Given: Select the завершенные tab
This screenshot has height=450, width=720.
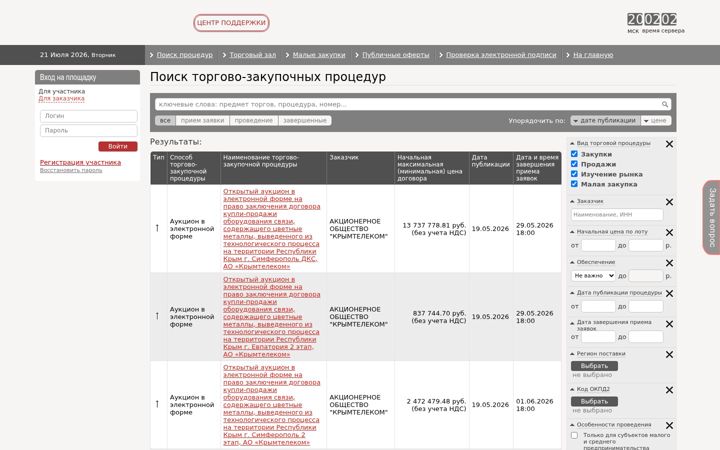Looking at the screenshot, I should (304, 120).
